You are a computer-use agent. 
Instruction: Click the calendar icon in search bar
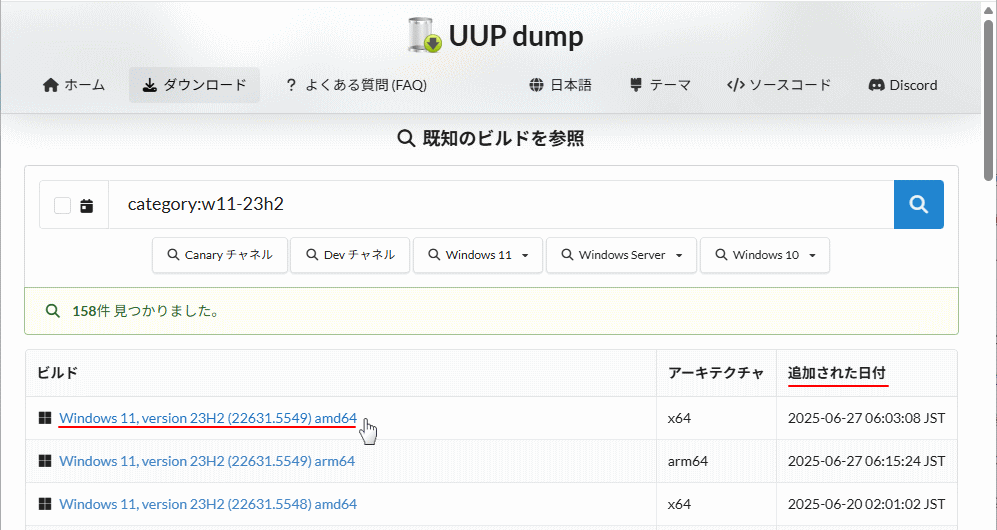[x=86, y=205]
